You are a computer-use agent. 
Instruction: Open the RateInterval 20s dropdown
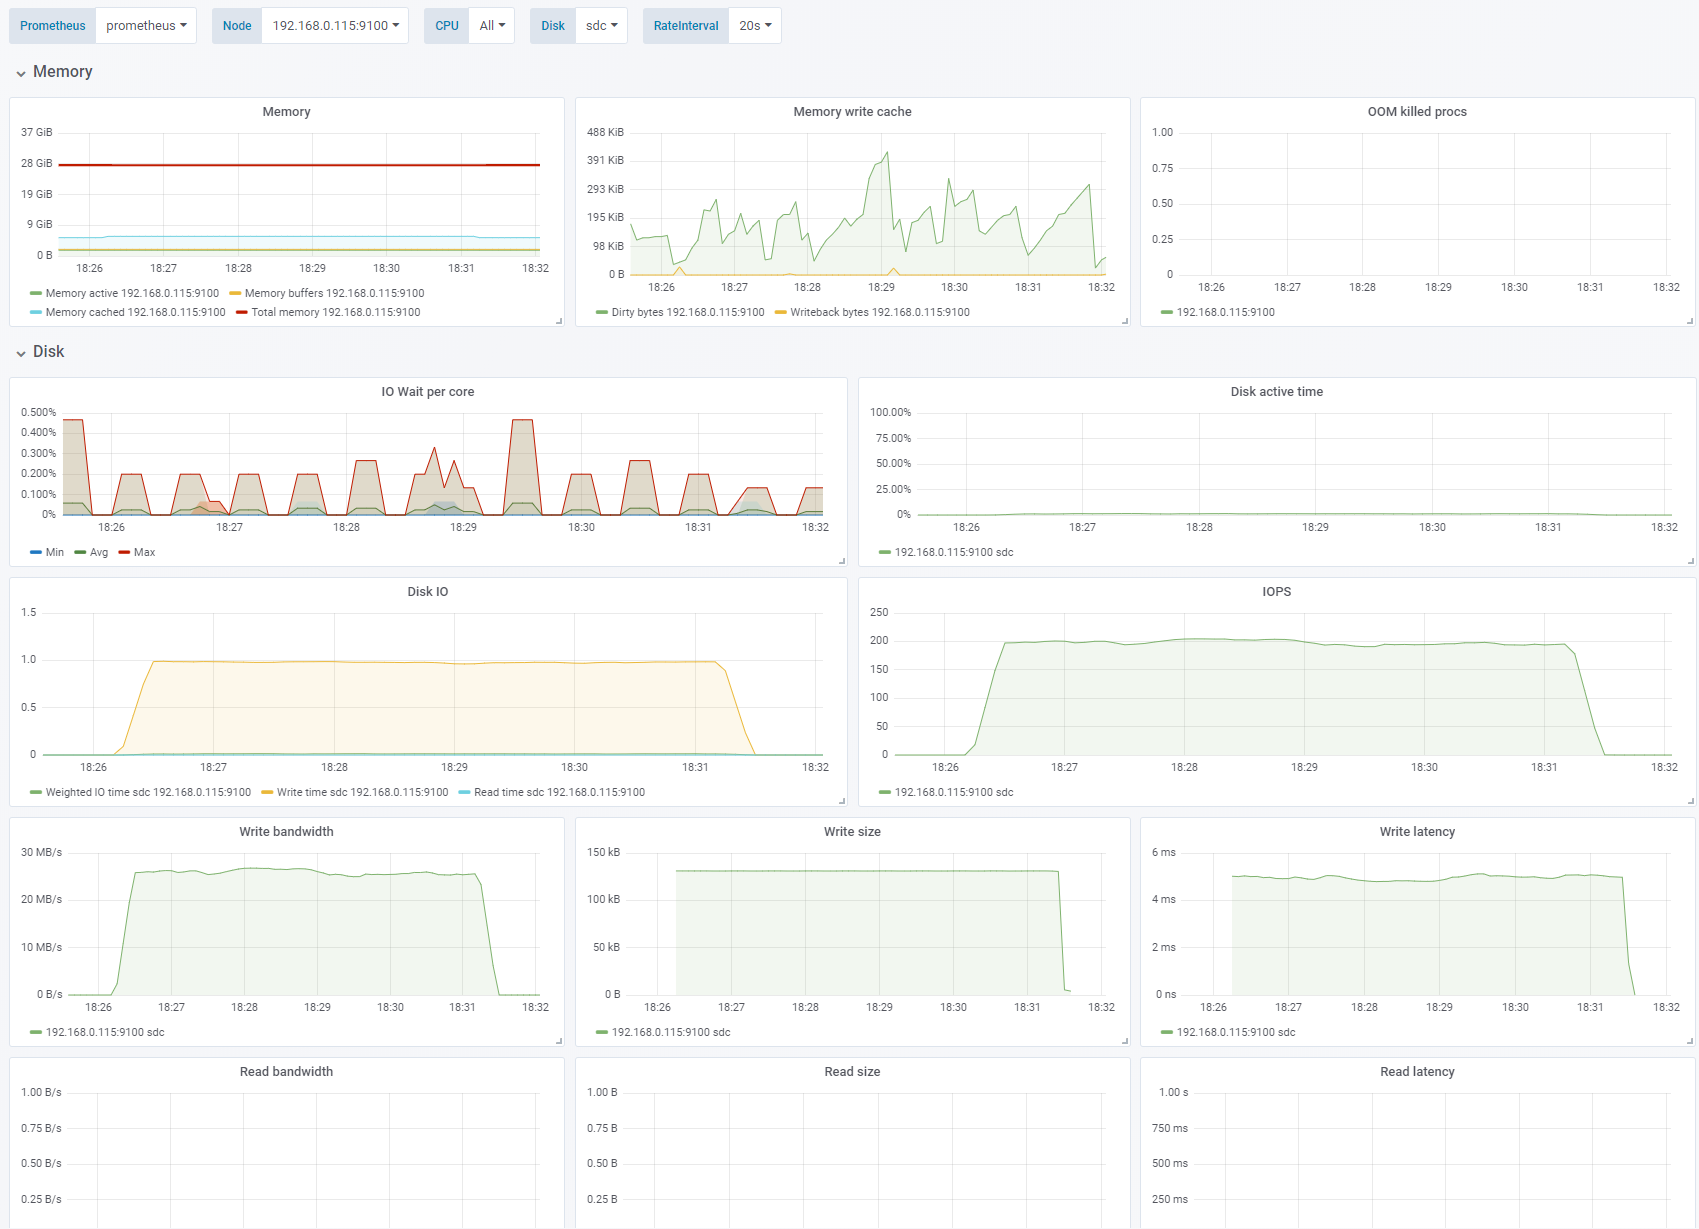755,26
